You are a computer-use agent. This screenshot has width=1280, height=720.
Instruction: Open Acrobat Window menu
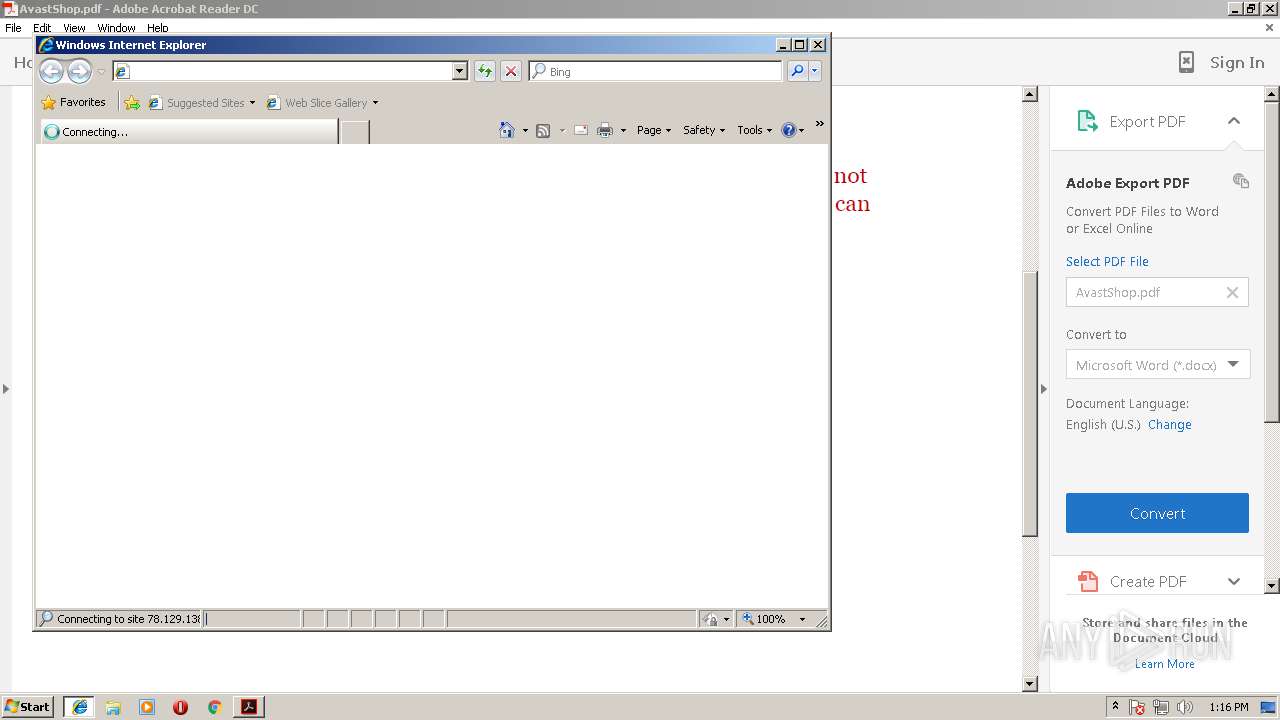click(116, 28)
